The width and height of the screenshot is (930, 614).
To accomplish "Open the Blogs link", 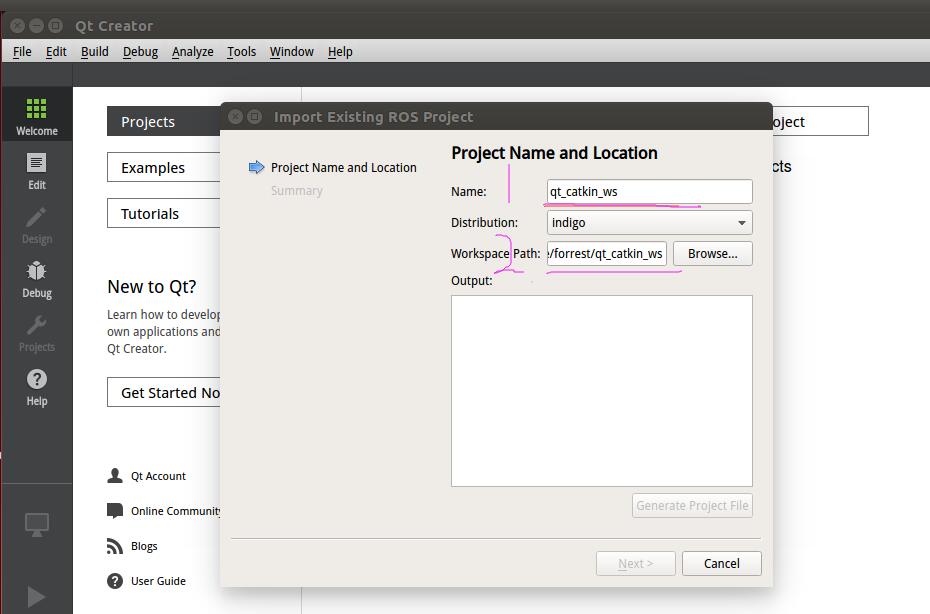I will point(144,546).
